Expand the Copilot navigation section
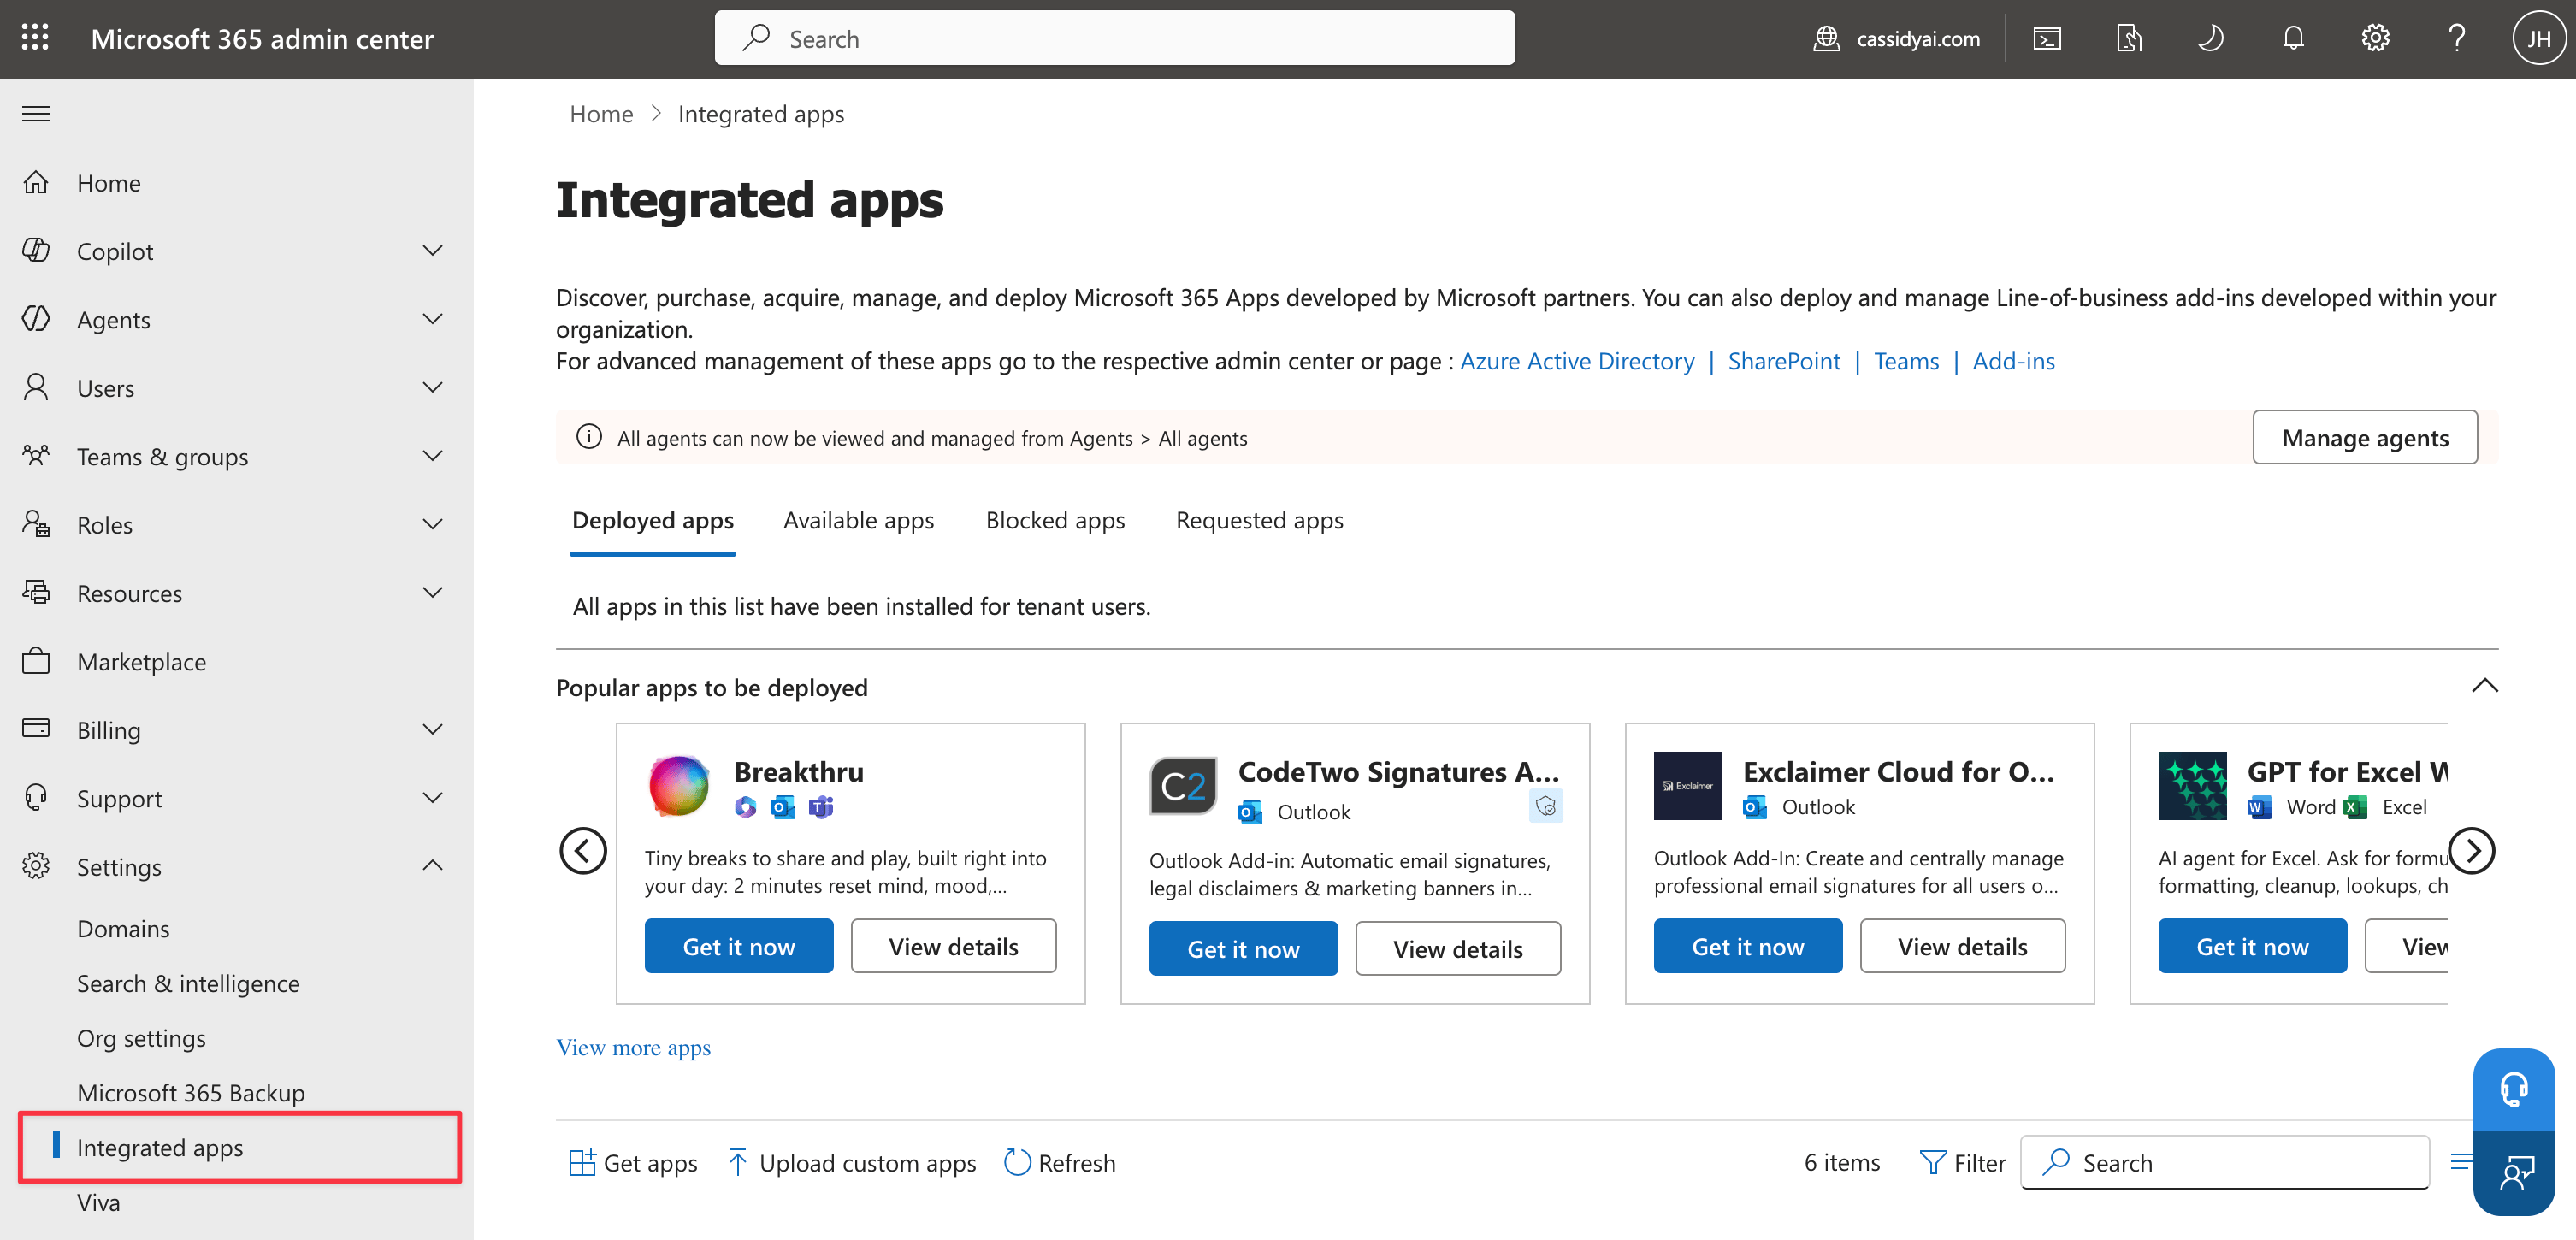 tap(433, 250)
